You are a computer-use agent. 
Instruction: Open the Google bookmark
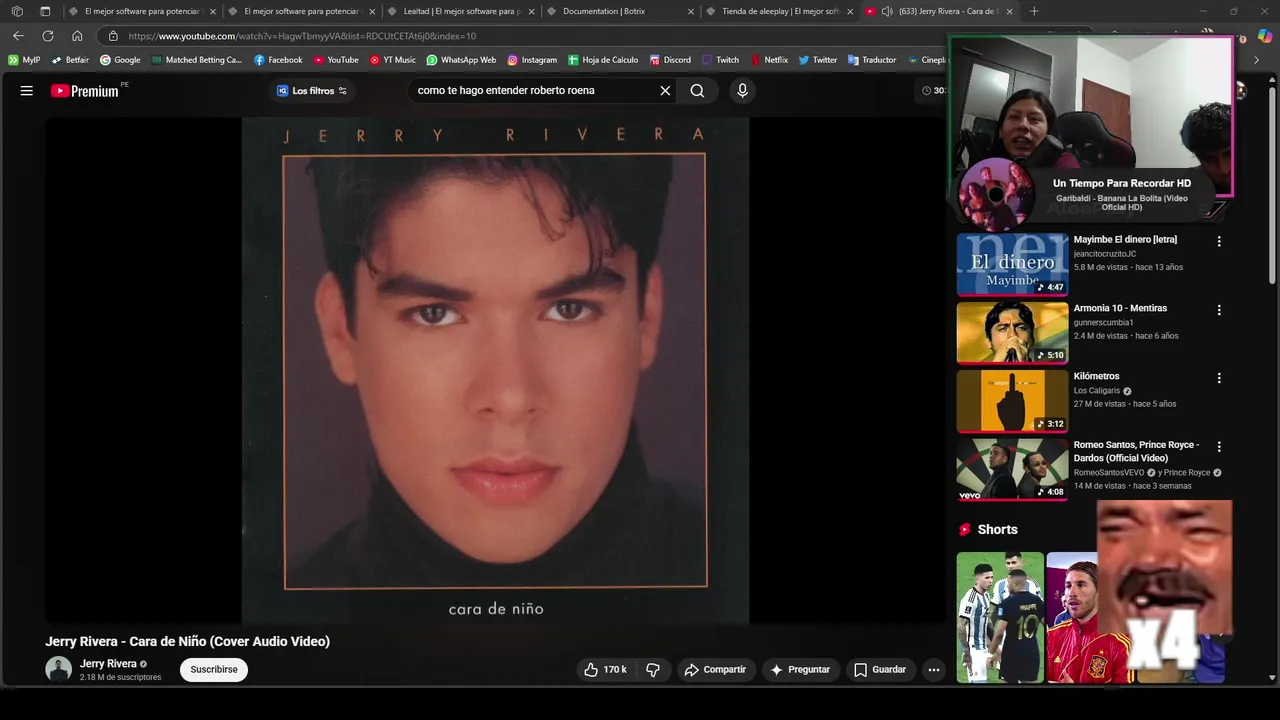[x=120, y=60]
